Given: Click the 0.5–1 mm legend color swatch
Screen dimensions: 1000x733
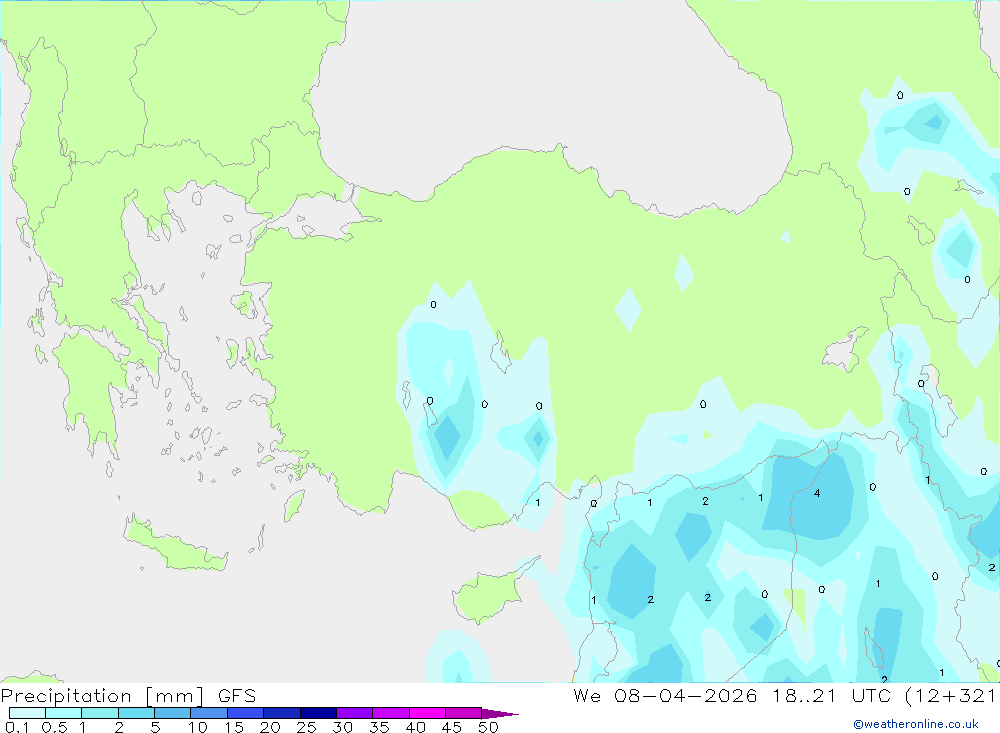Looking at the screenshot, I should click(64, 713).
